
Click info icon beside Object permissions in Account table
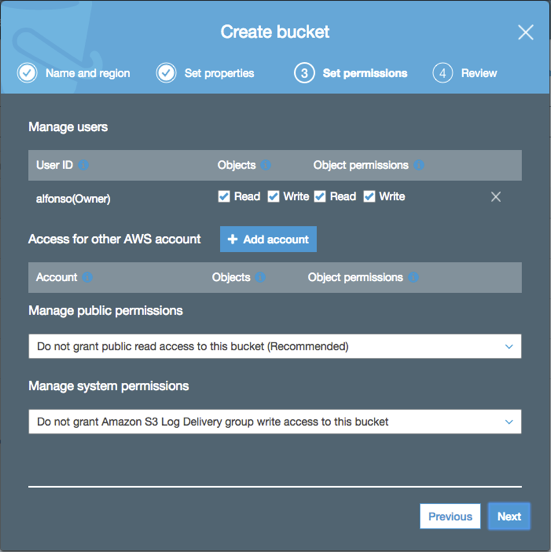[413, 277]
